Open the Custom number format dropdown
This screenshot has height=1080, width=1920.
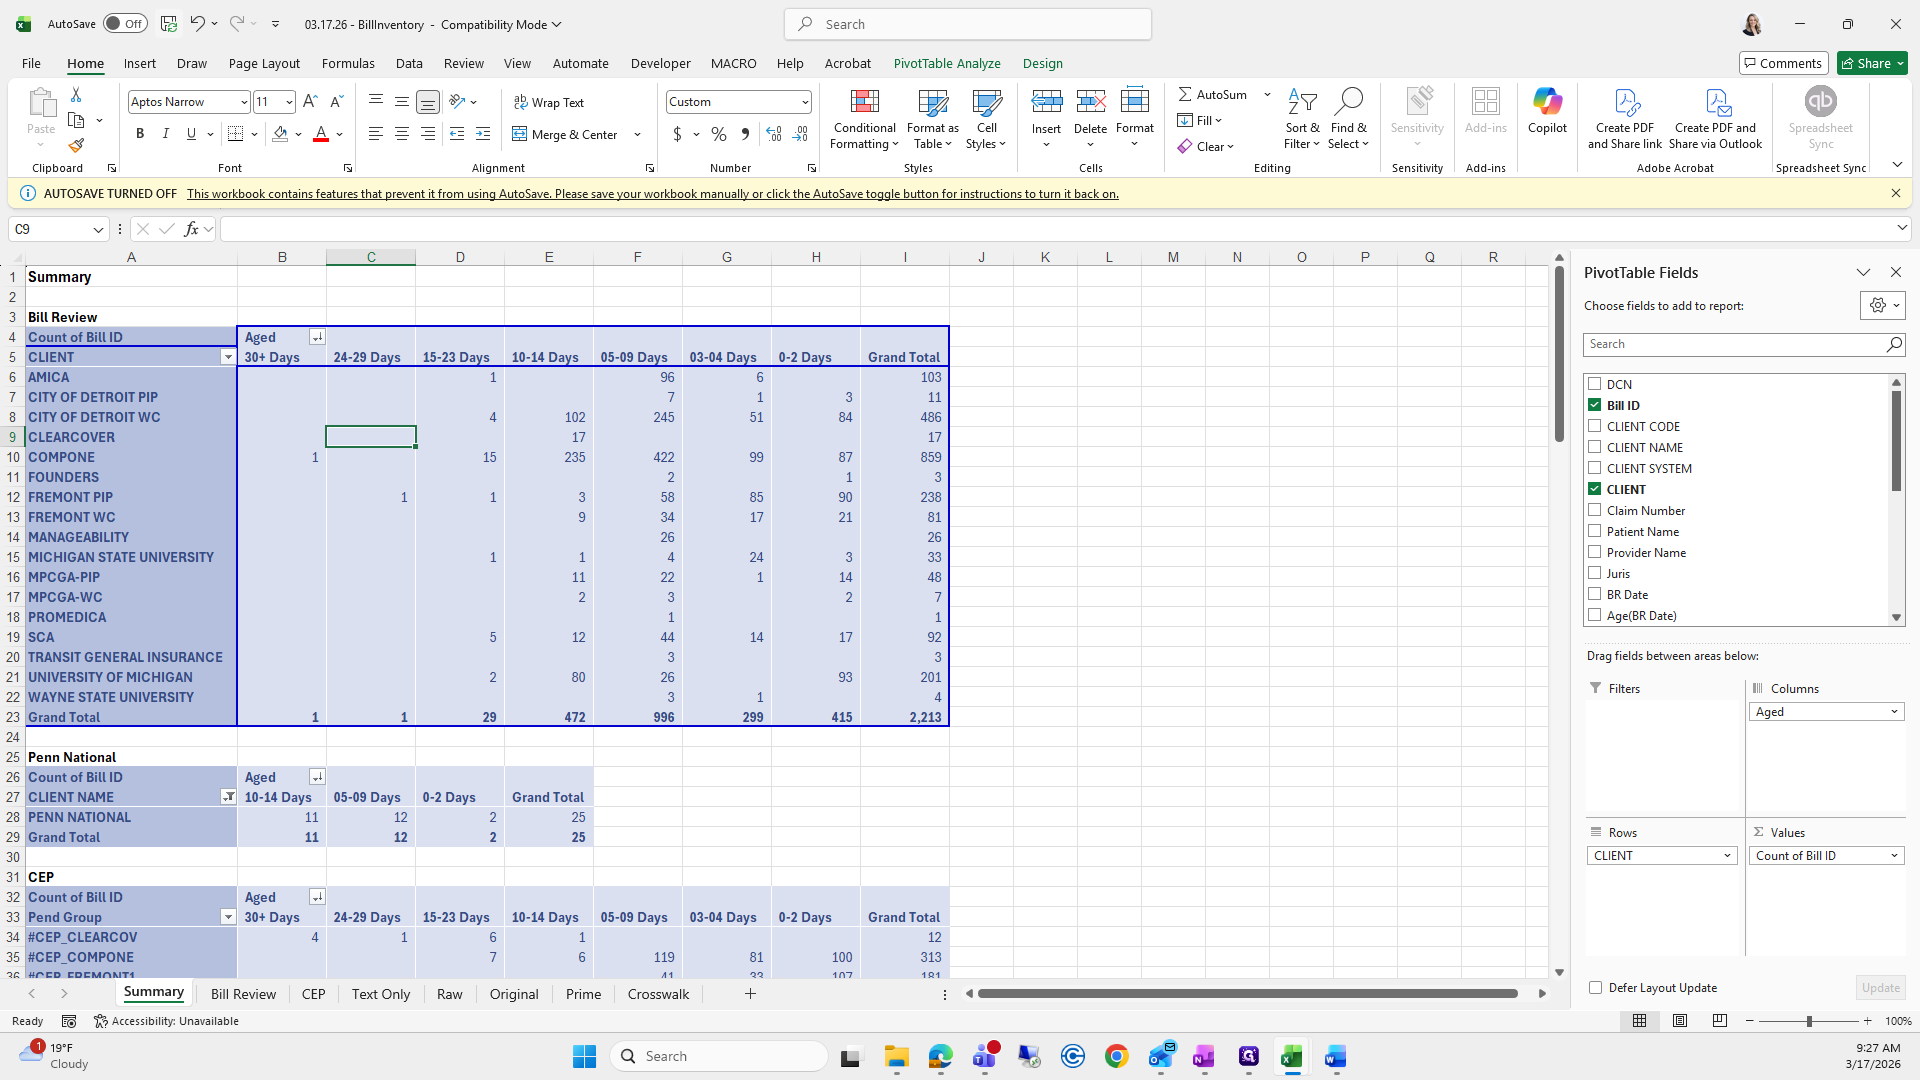(x=804, y=102)
